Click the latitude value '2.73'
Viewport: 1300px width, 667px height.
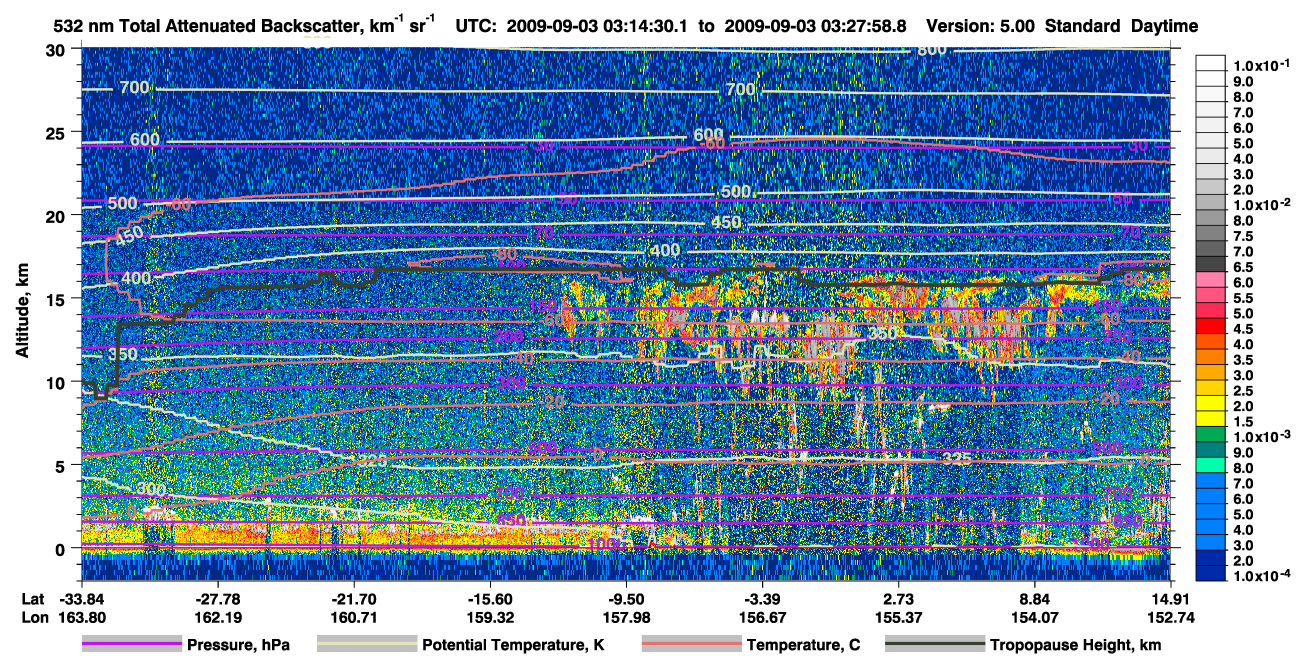coord(899,597)
